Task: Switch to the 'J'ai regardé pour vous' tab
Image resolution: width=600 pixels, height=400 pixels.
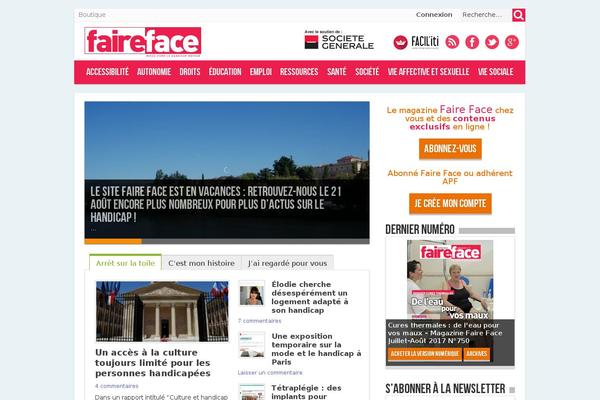Action: pyautogui.click(x=287, y=263)
